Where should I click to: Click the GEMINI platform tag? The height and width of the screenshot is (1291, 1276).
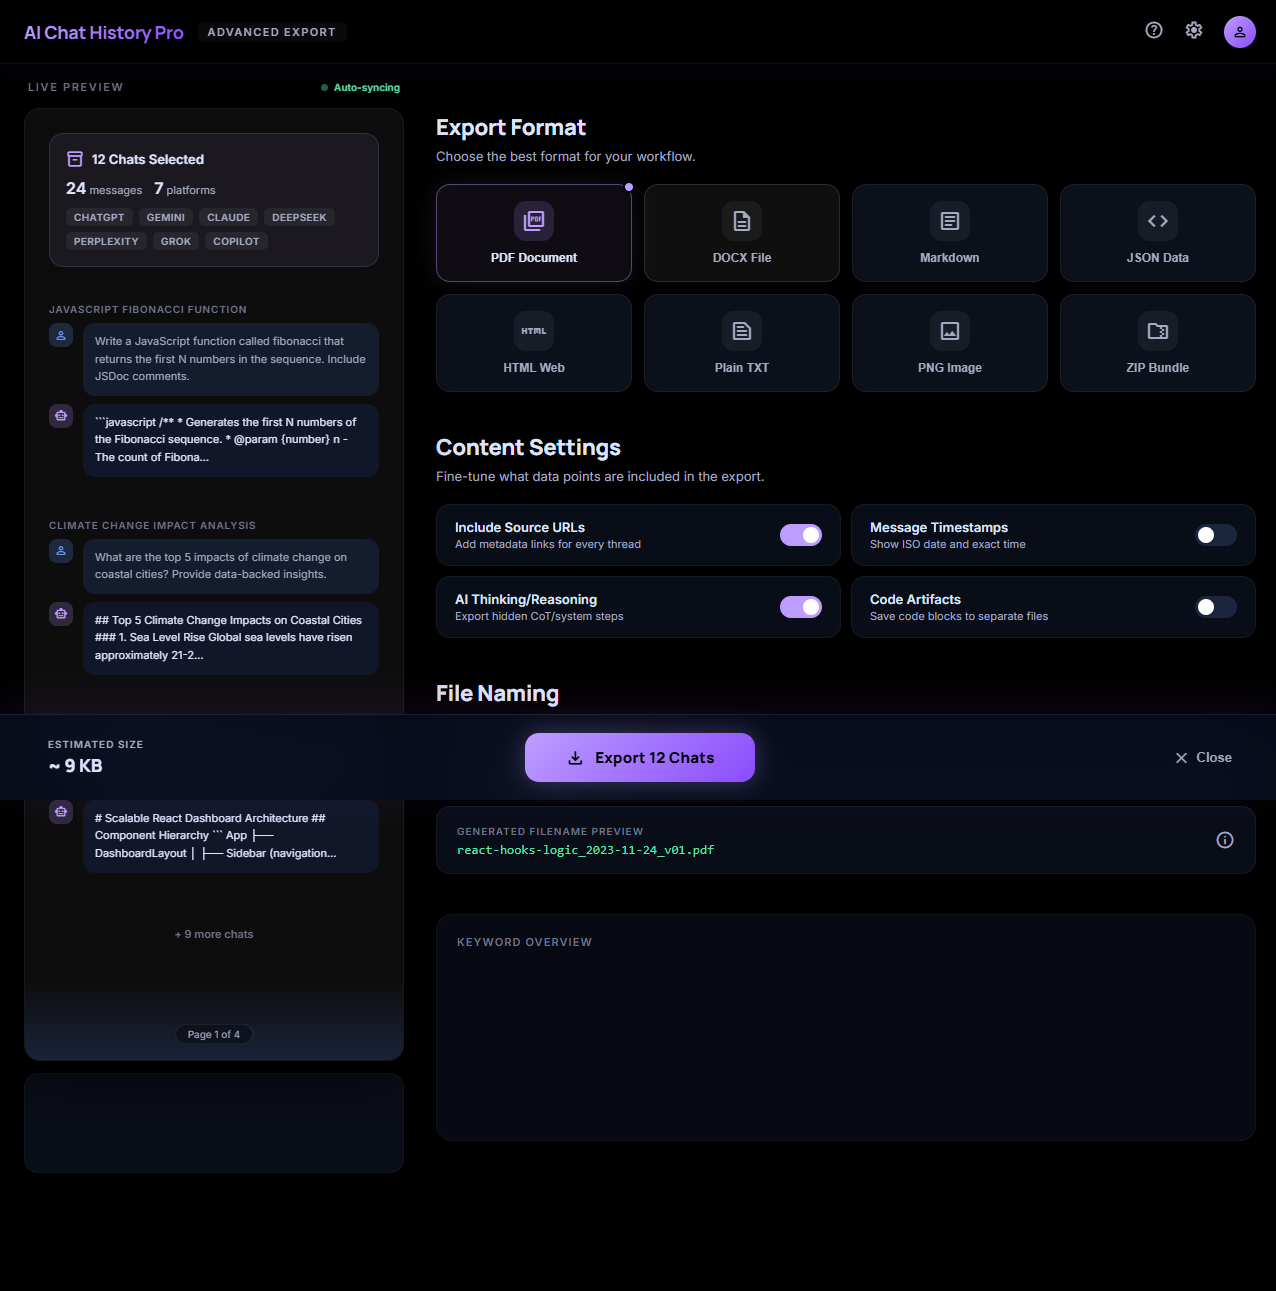166,217
